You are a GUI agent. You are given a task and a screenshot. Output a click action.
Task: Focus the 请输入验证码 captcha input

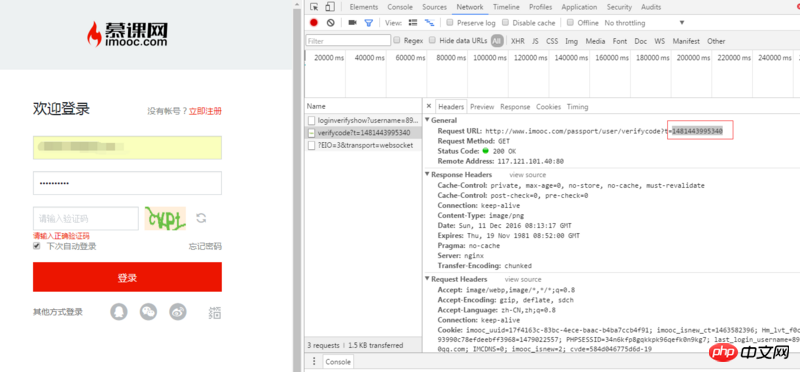coord(86,218)
